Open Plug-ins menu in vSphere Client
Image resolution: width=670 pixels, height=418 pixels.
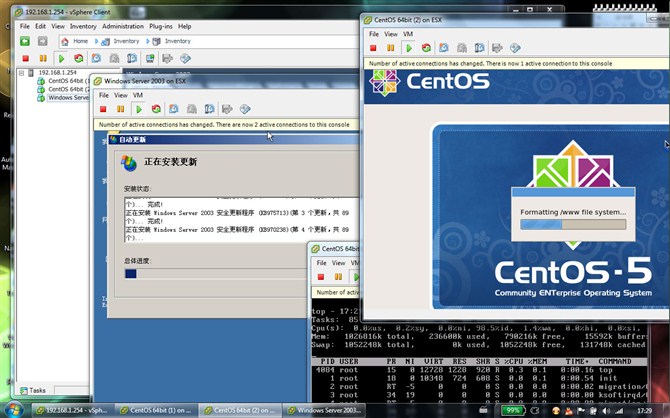[x=161, y=26]
